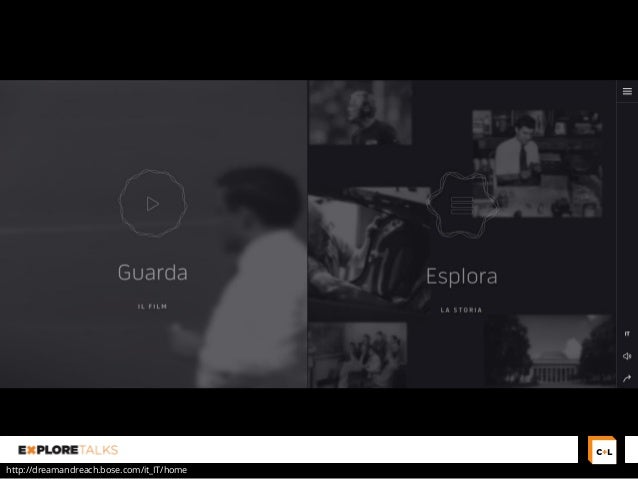Open the dreamandreach.bose.com URL text
This screenshot has width=638, height=479.
tap(96, 470)
